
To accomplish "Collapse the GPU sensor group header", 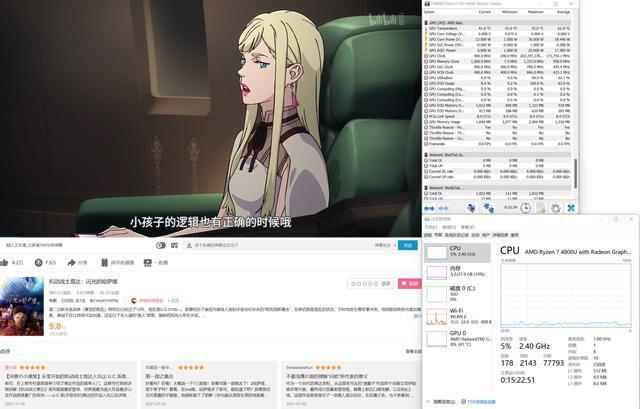I will pos(498,23).
